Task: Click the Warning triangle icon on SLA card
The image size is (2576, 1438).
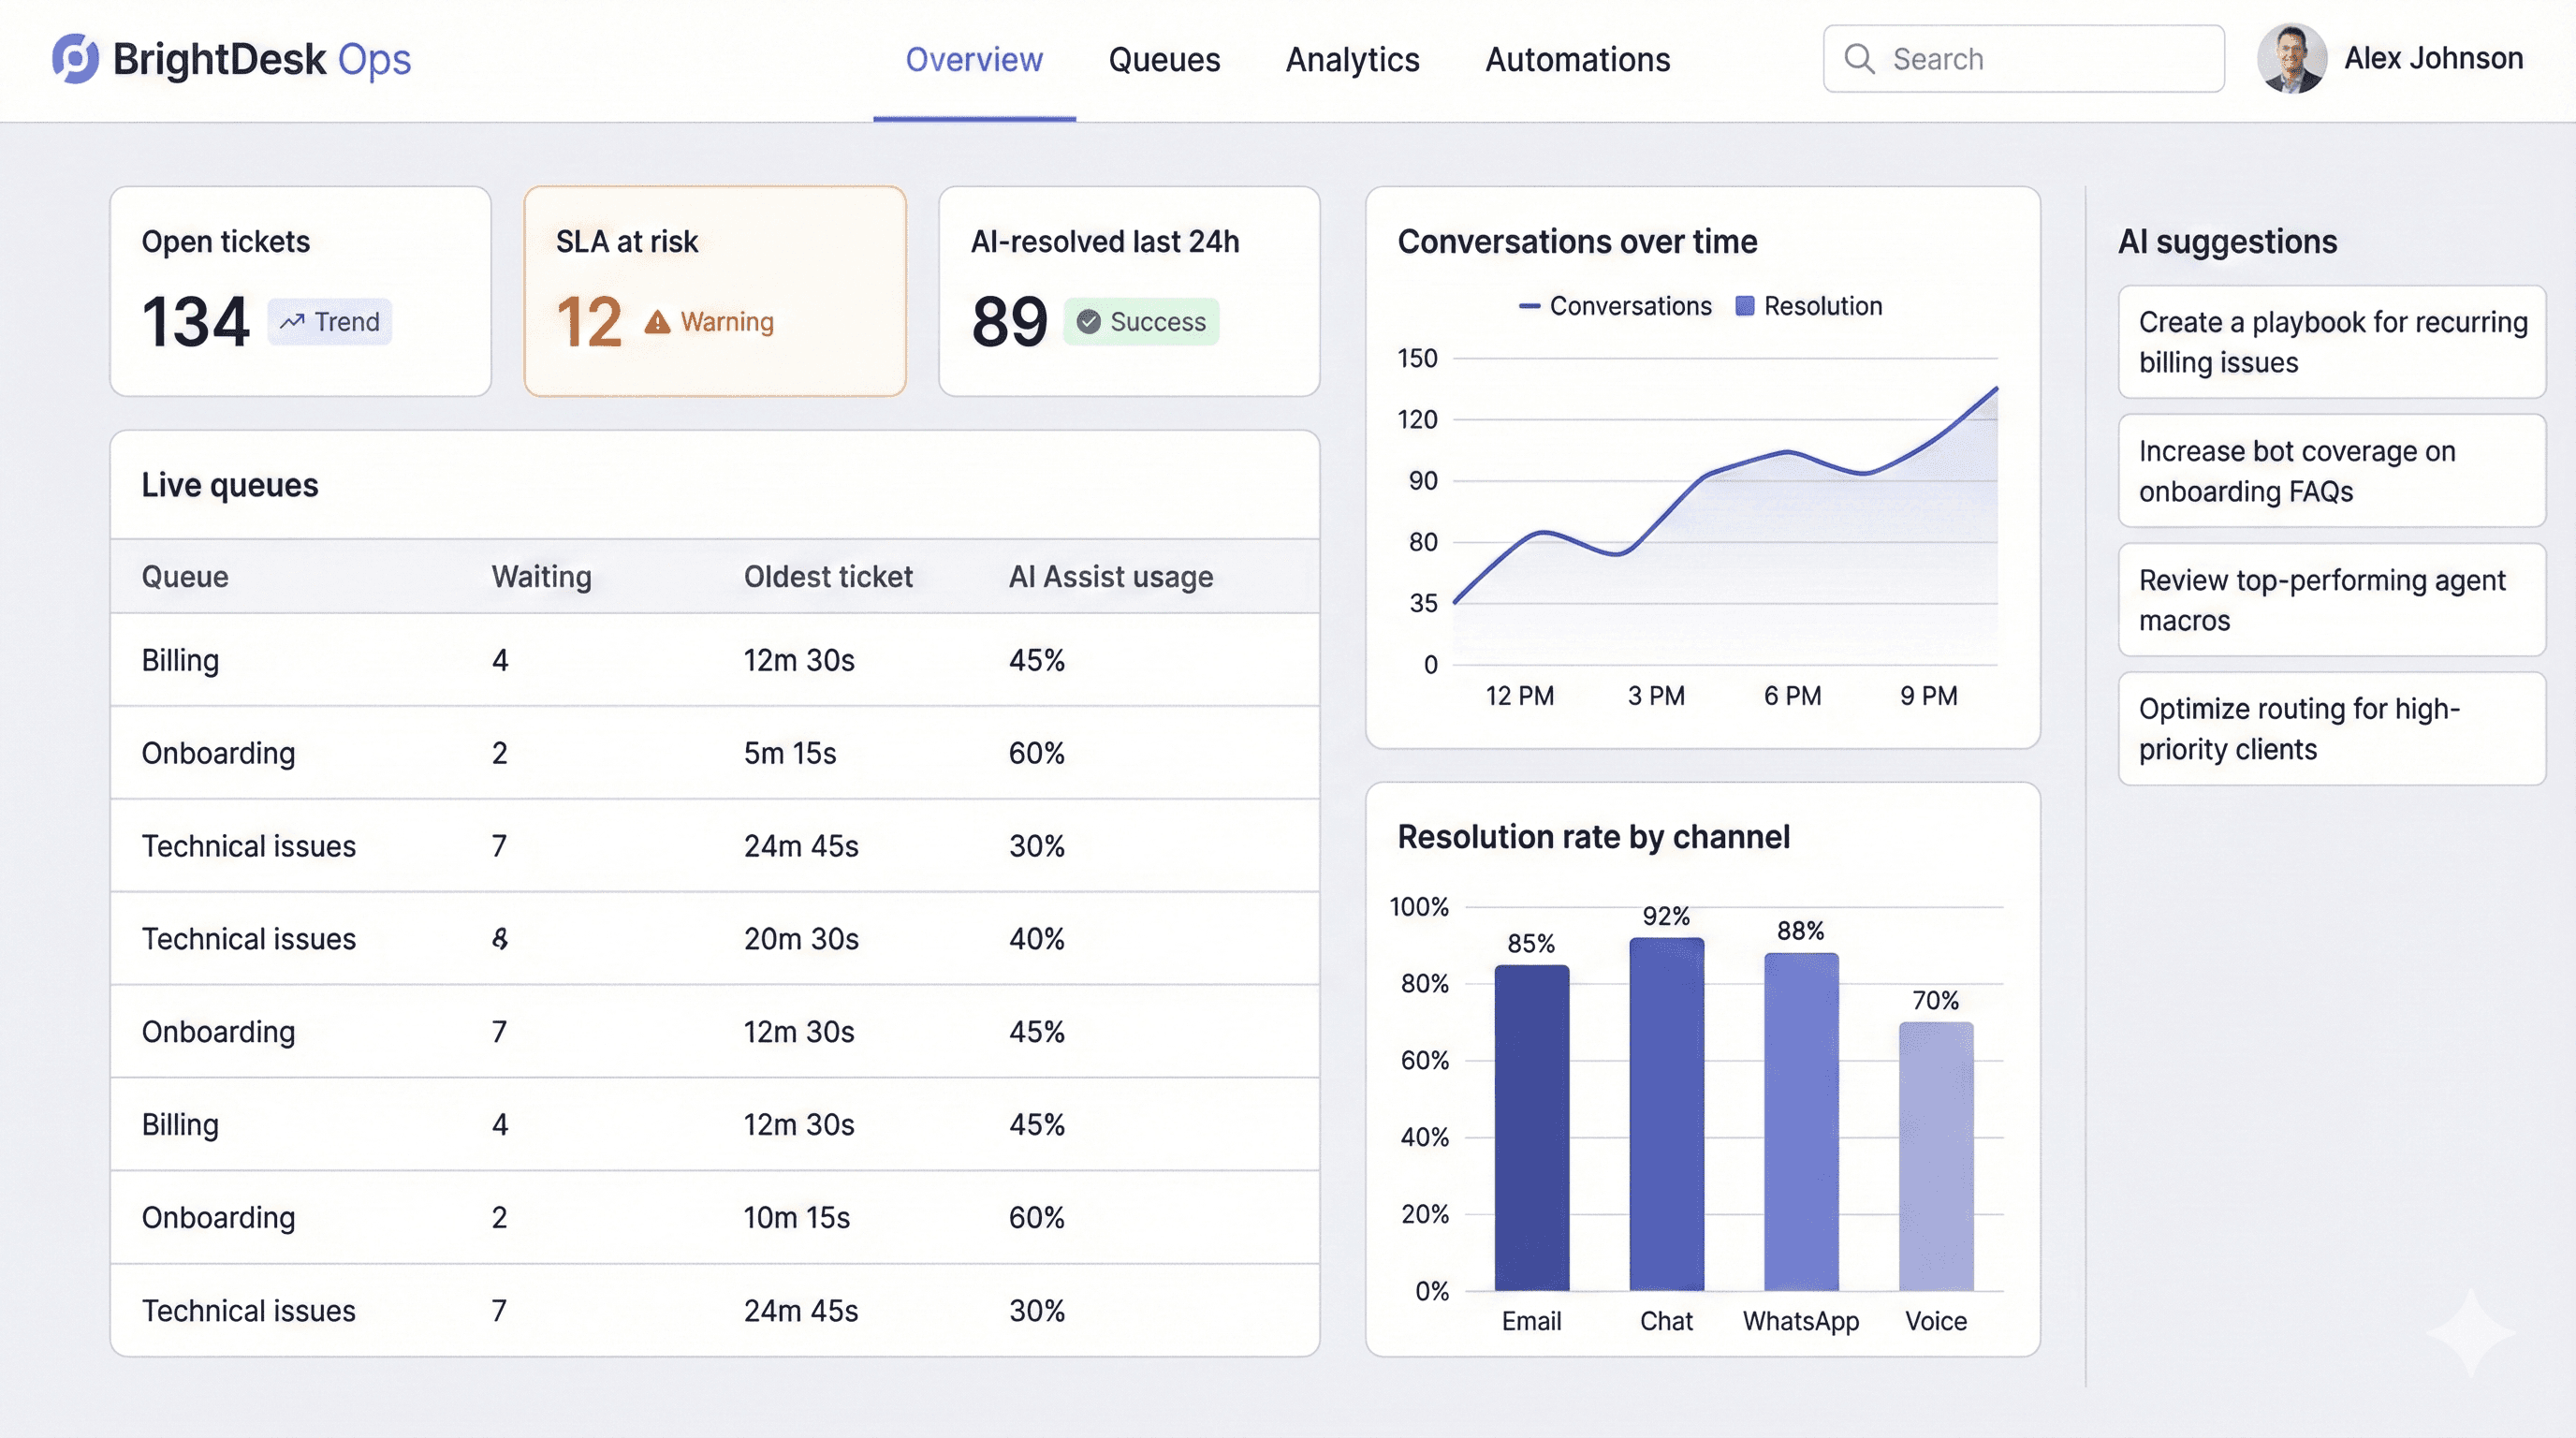Action: (657, 322)
